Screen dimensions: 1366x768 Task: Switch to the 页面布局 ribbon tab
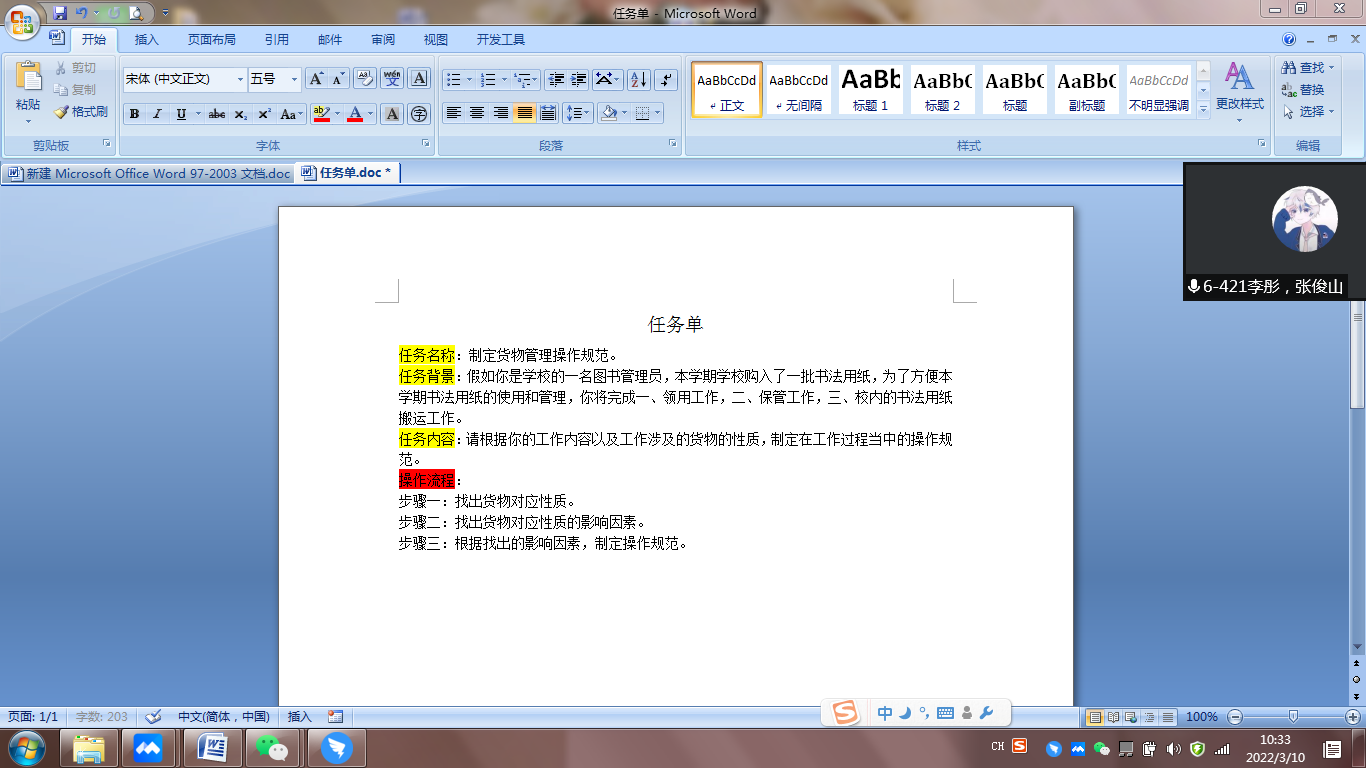point(211,40)
